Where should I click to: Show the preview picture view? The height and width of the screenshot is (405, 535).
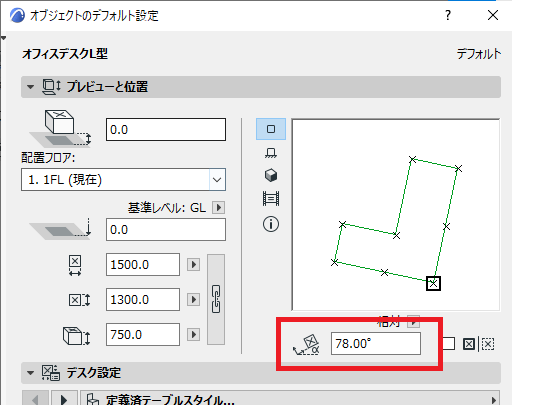[x=271, y=198]
